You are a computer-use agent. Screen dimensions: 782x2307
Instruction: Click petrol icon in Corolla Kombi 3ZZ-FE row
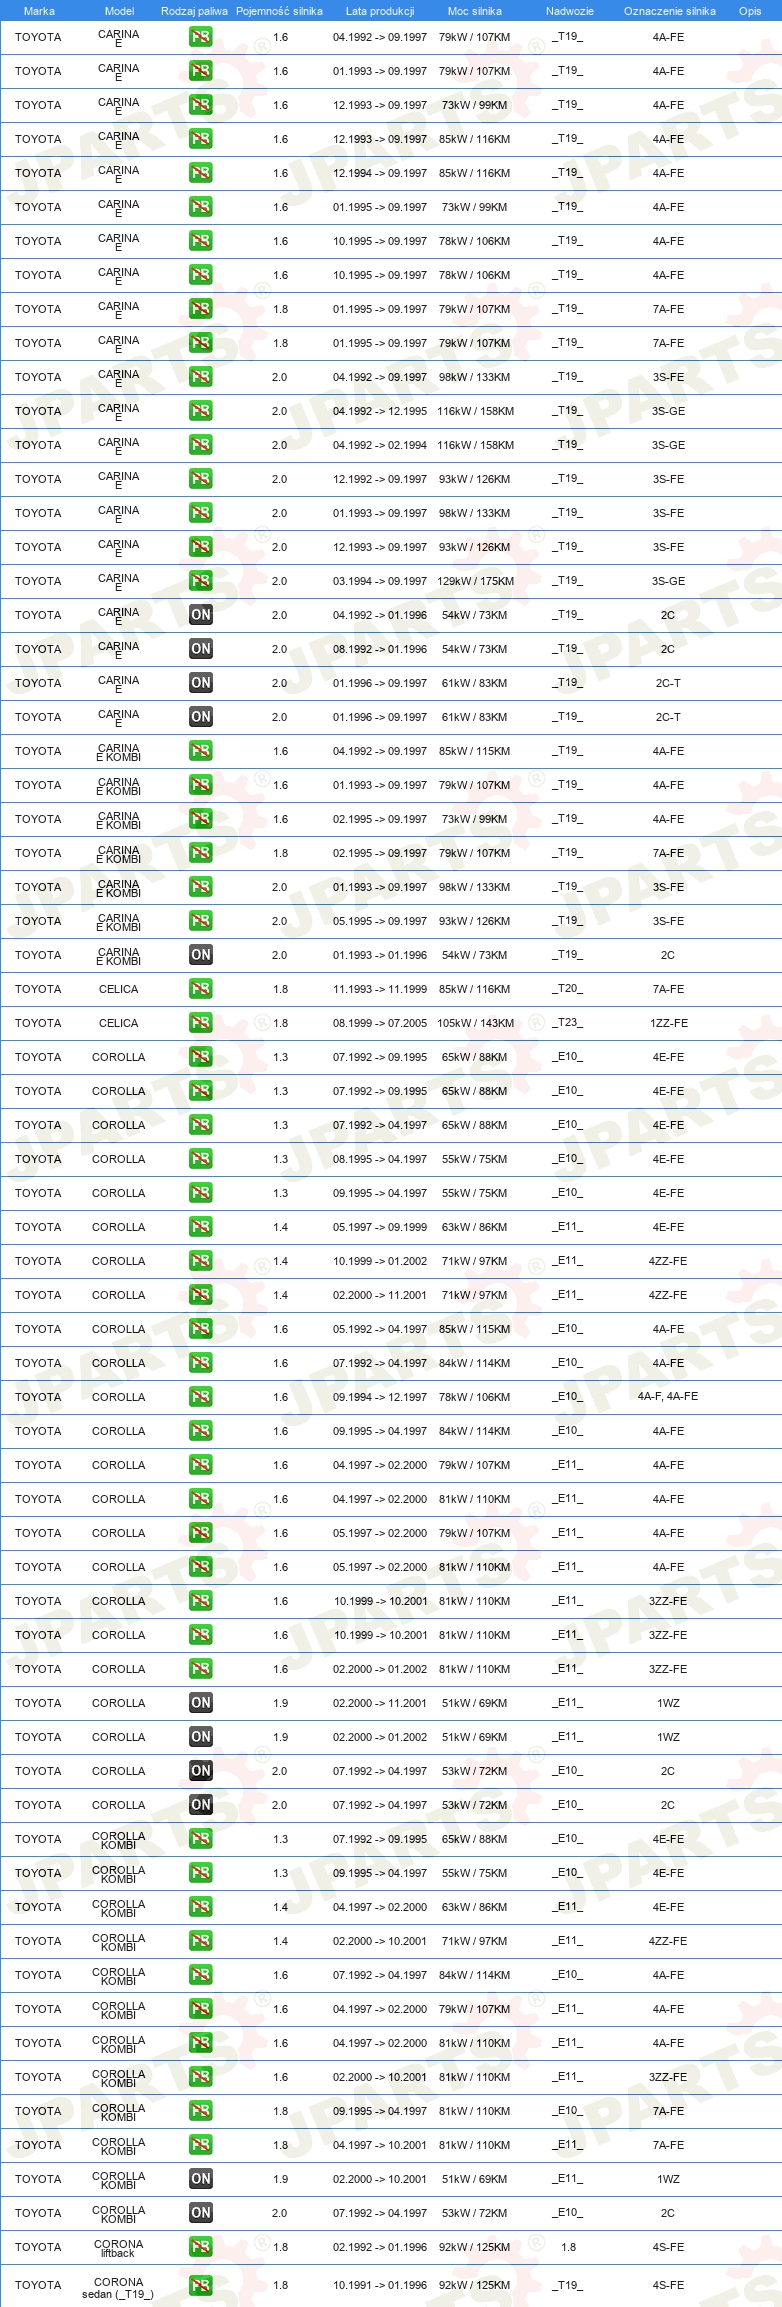tap(200, 2077)
